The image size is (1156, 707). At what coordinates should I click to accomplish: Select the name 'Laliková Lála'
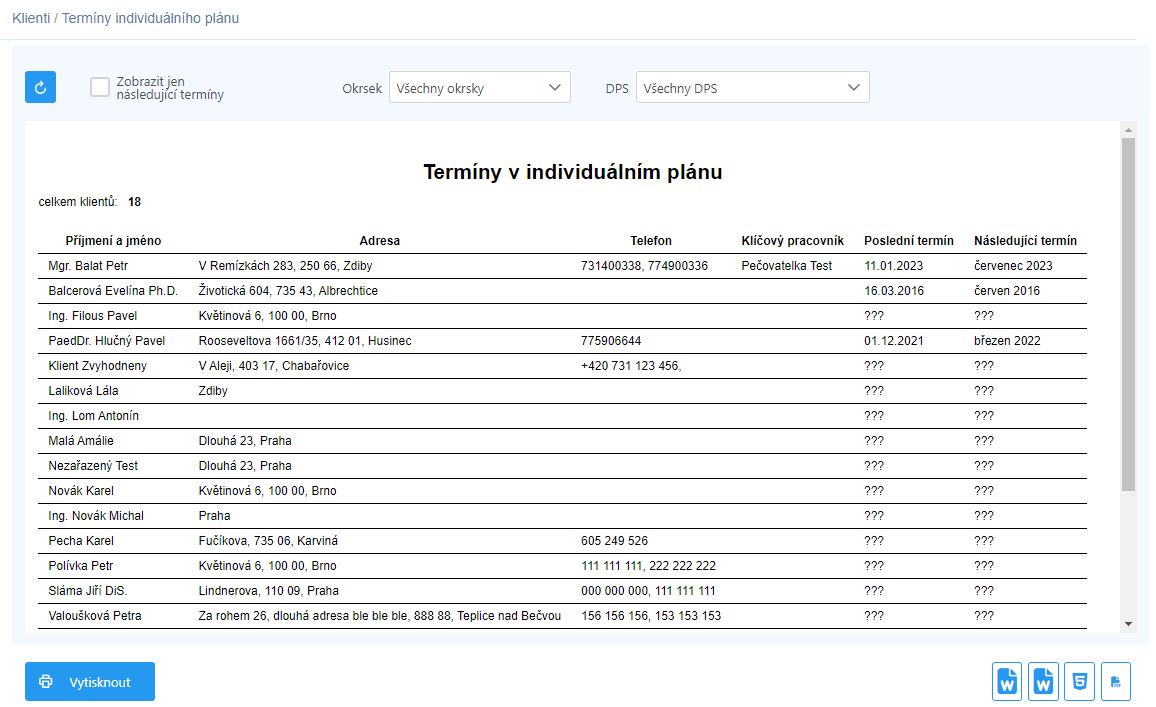[83, 391]
